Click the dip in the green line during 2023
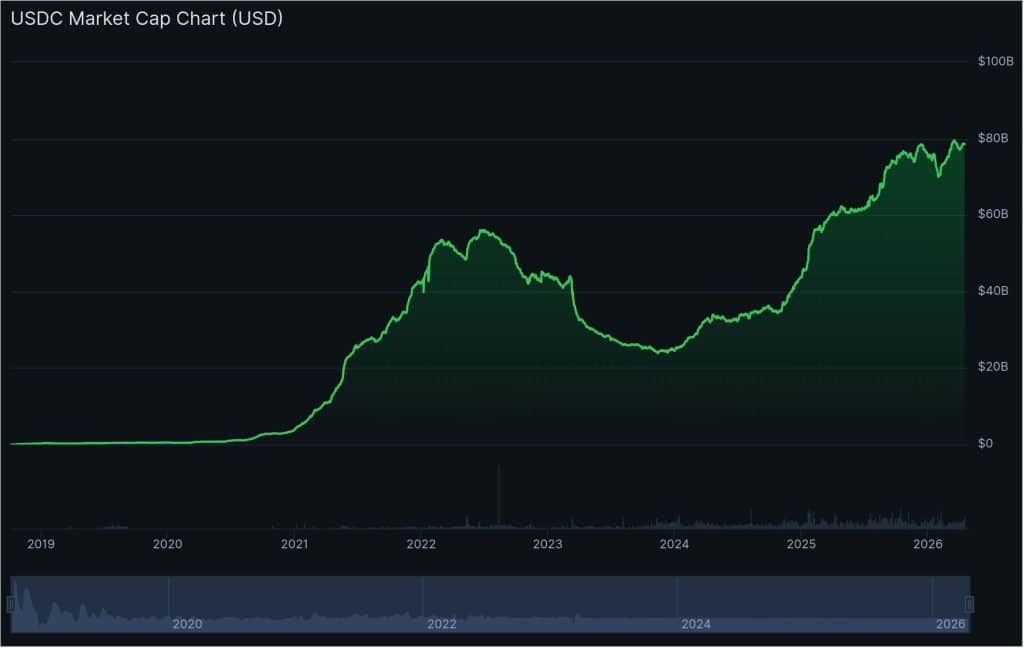 pyautogui.click(x=660, y=352)
